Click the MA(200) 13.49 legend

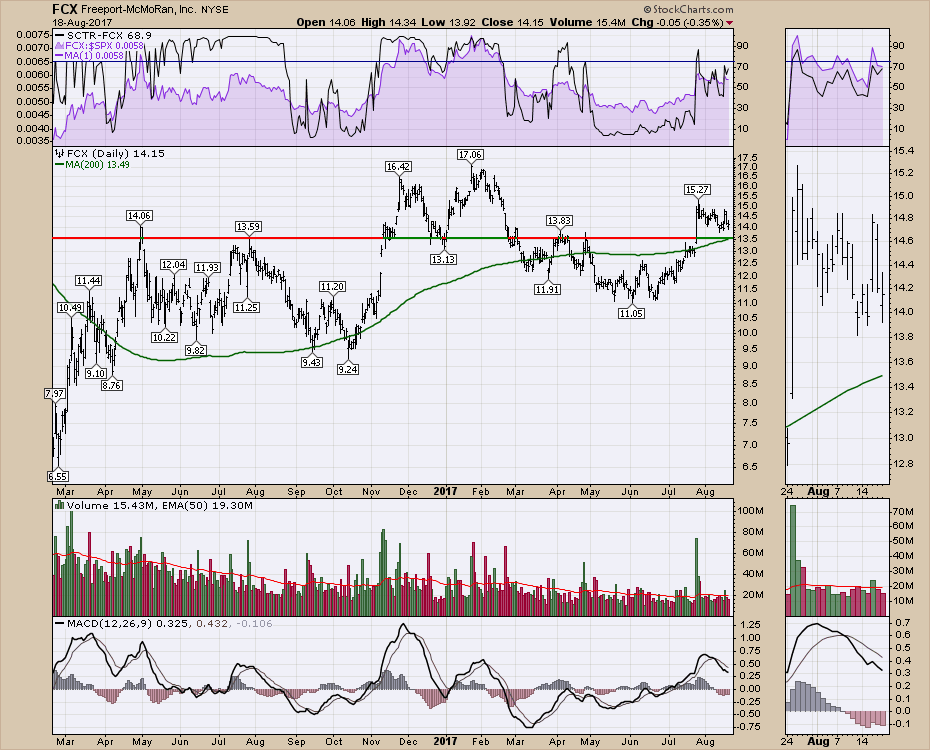[x=92, y=164]
